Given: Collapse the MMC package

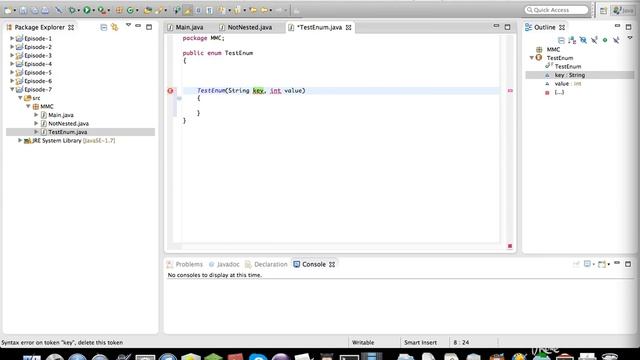Looking at the screenshot, I should 28,106.
